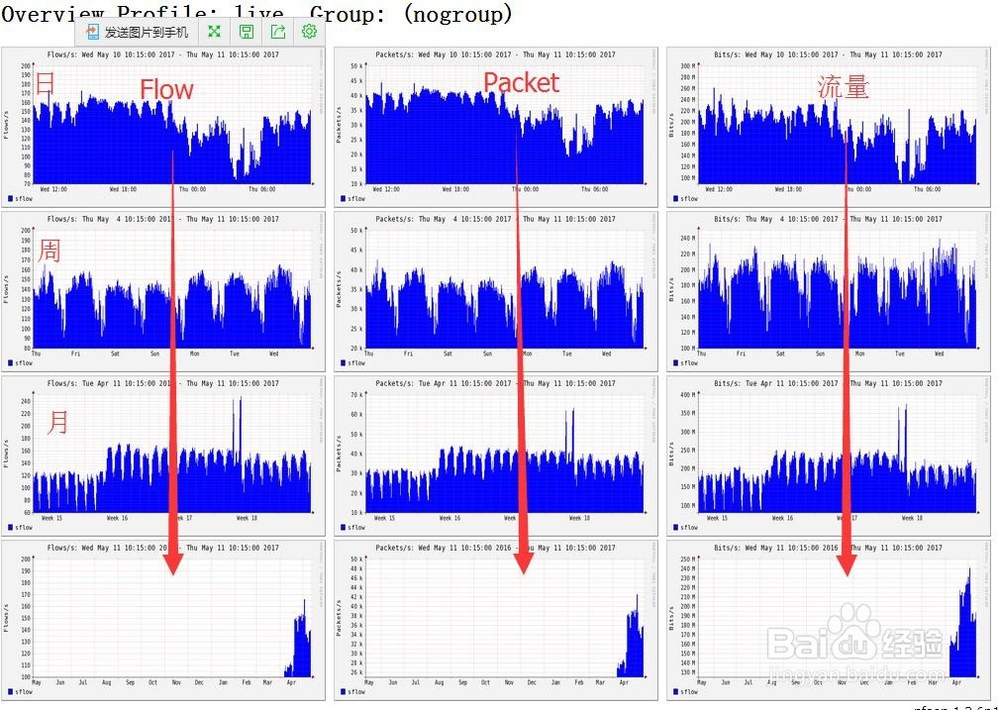Click the 发送图片到手机 button
1000x710 pixels.
[x=137, y=32]
